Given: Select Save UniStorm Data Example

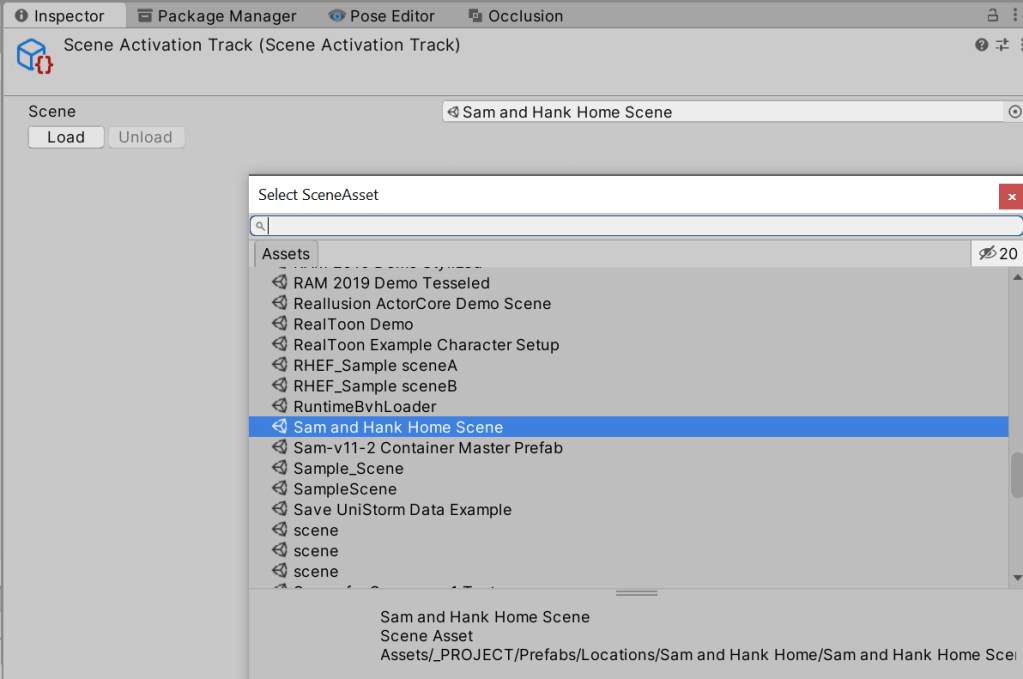Looking at the screenshot, I should click(x=628, y=510).
